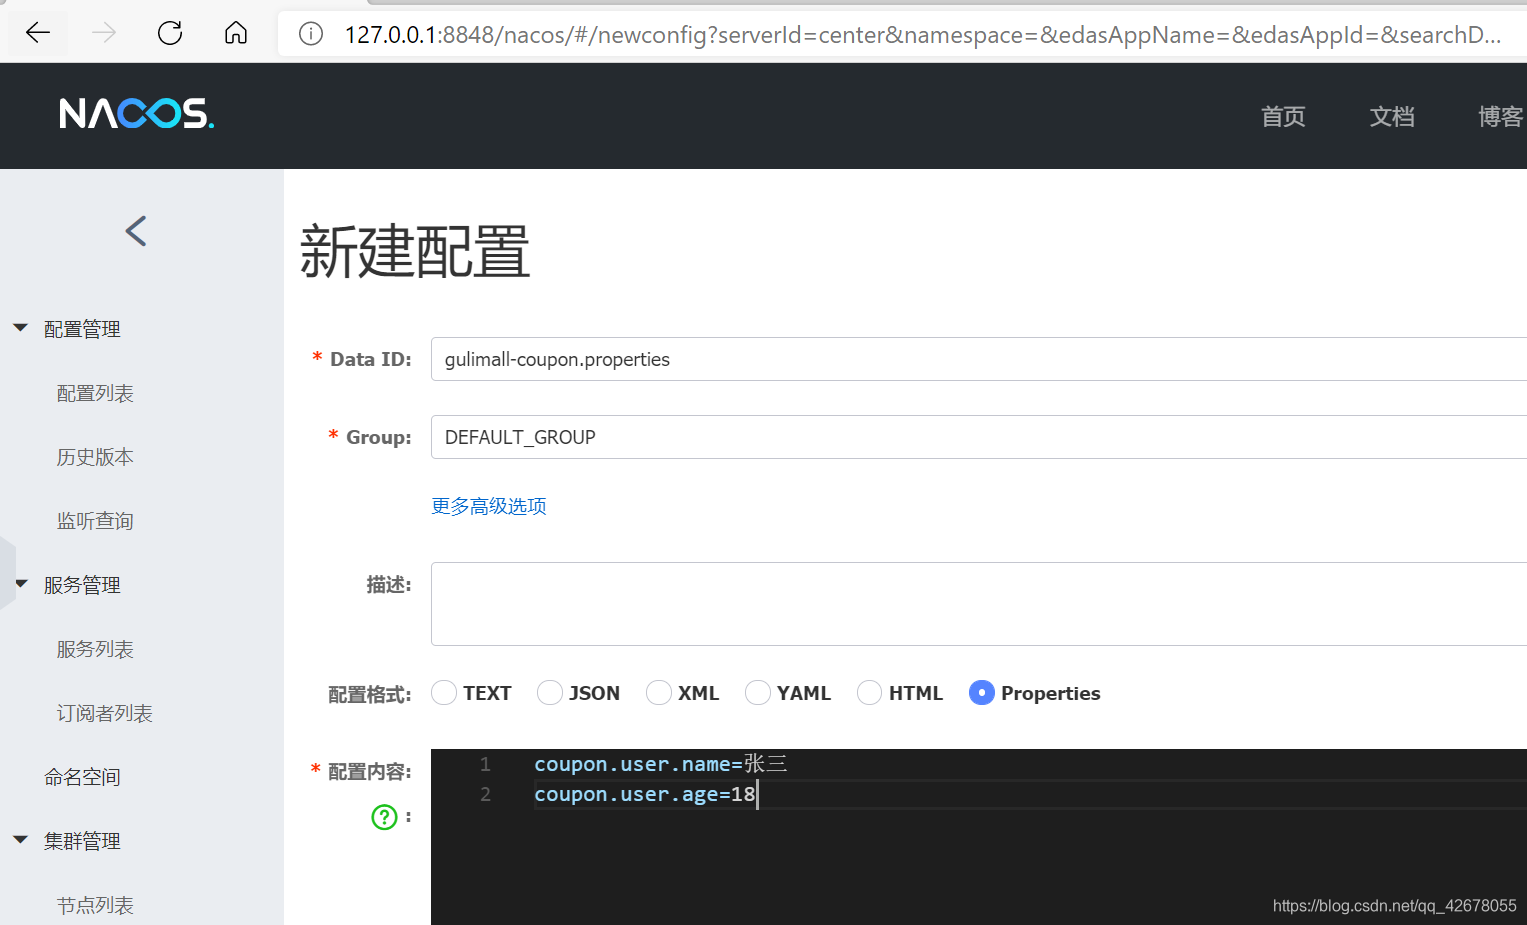This screenshot has height=925, width=1527.
Task: Click the browser forward arrow
Action: pos(104,33)
